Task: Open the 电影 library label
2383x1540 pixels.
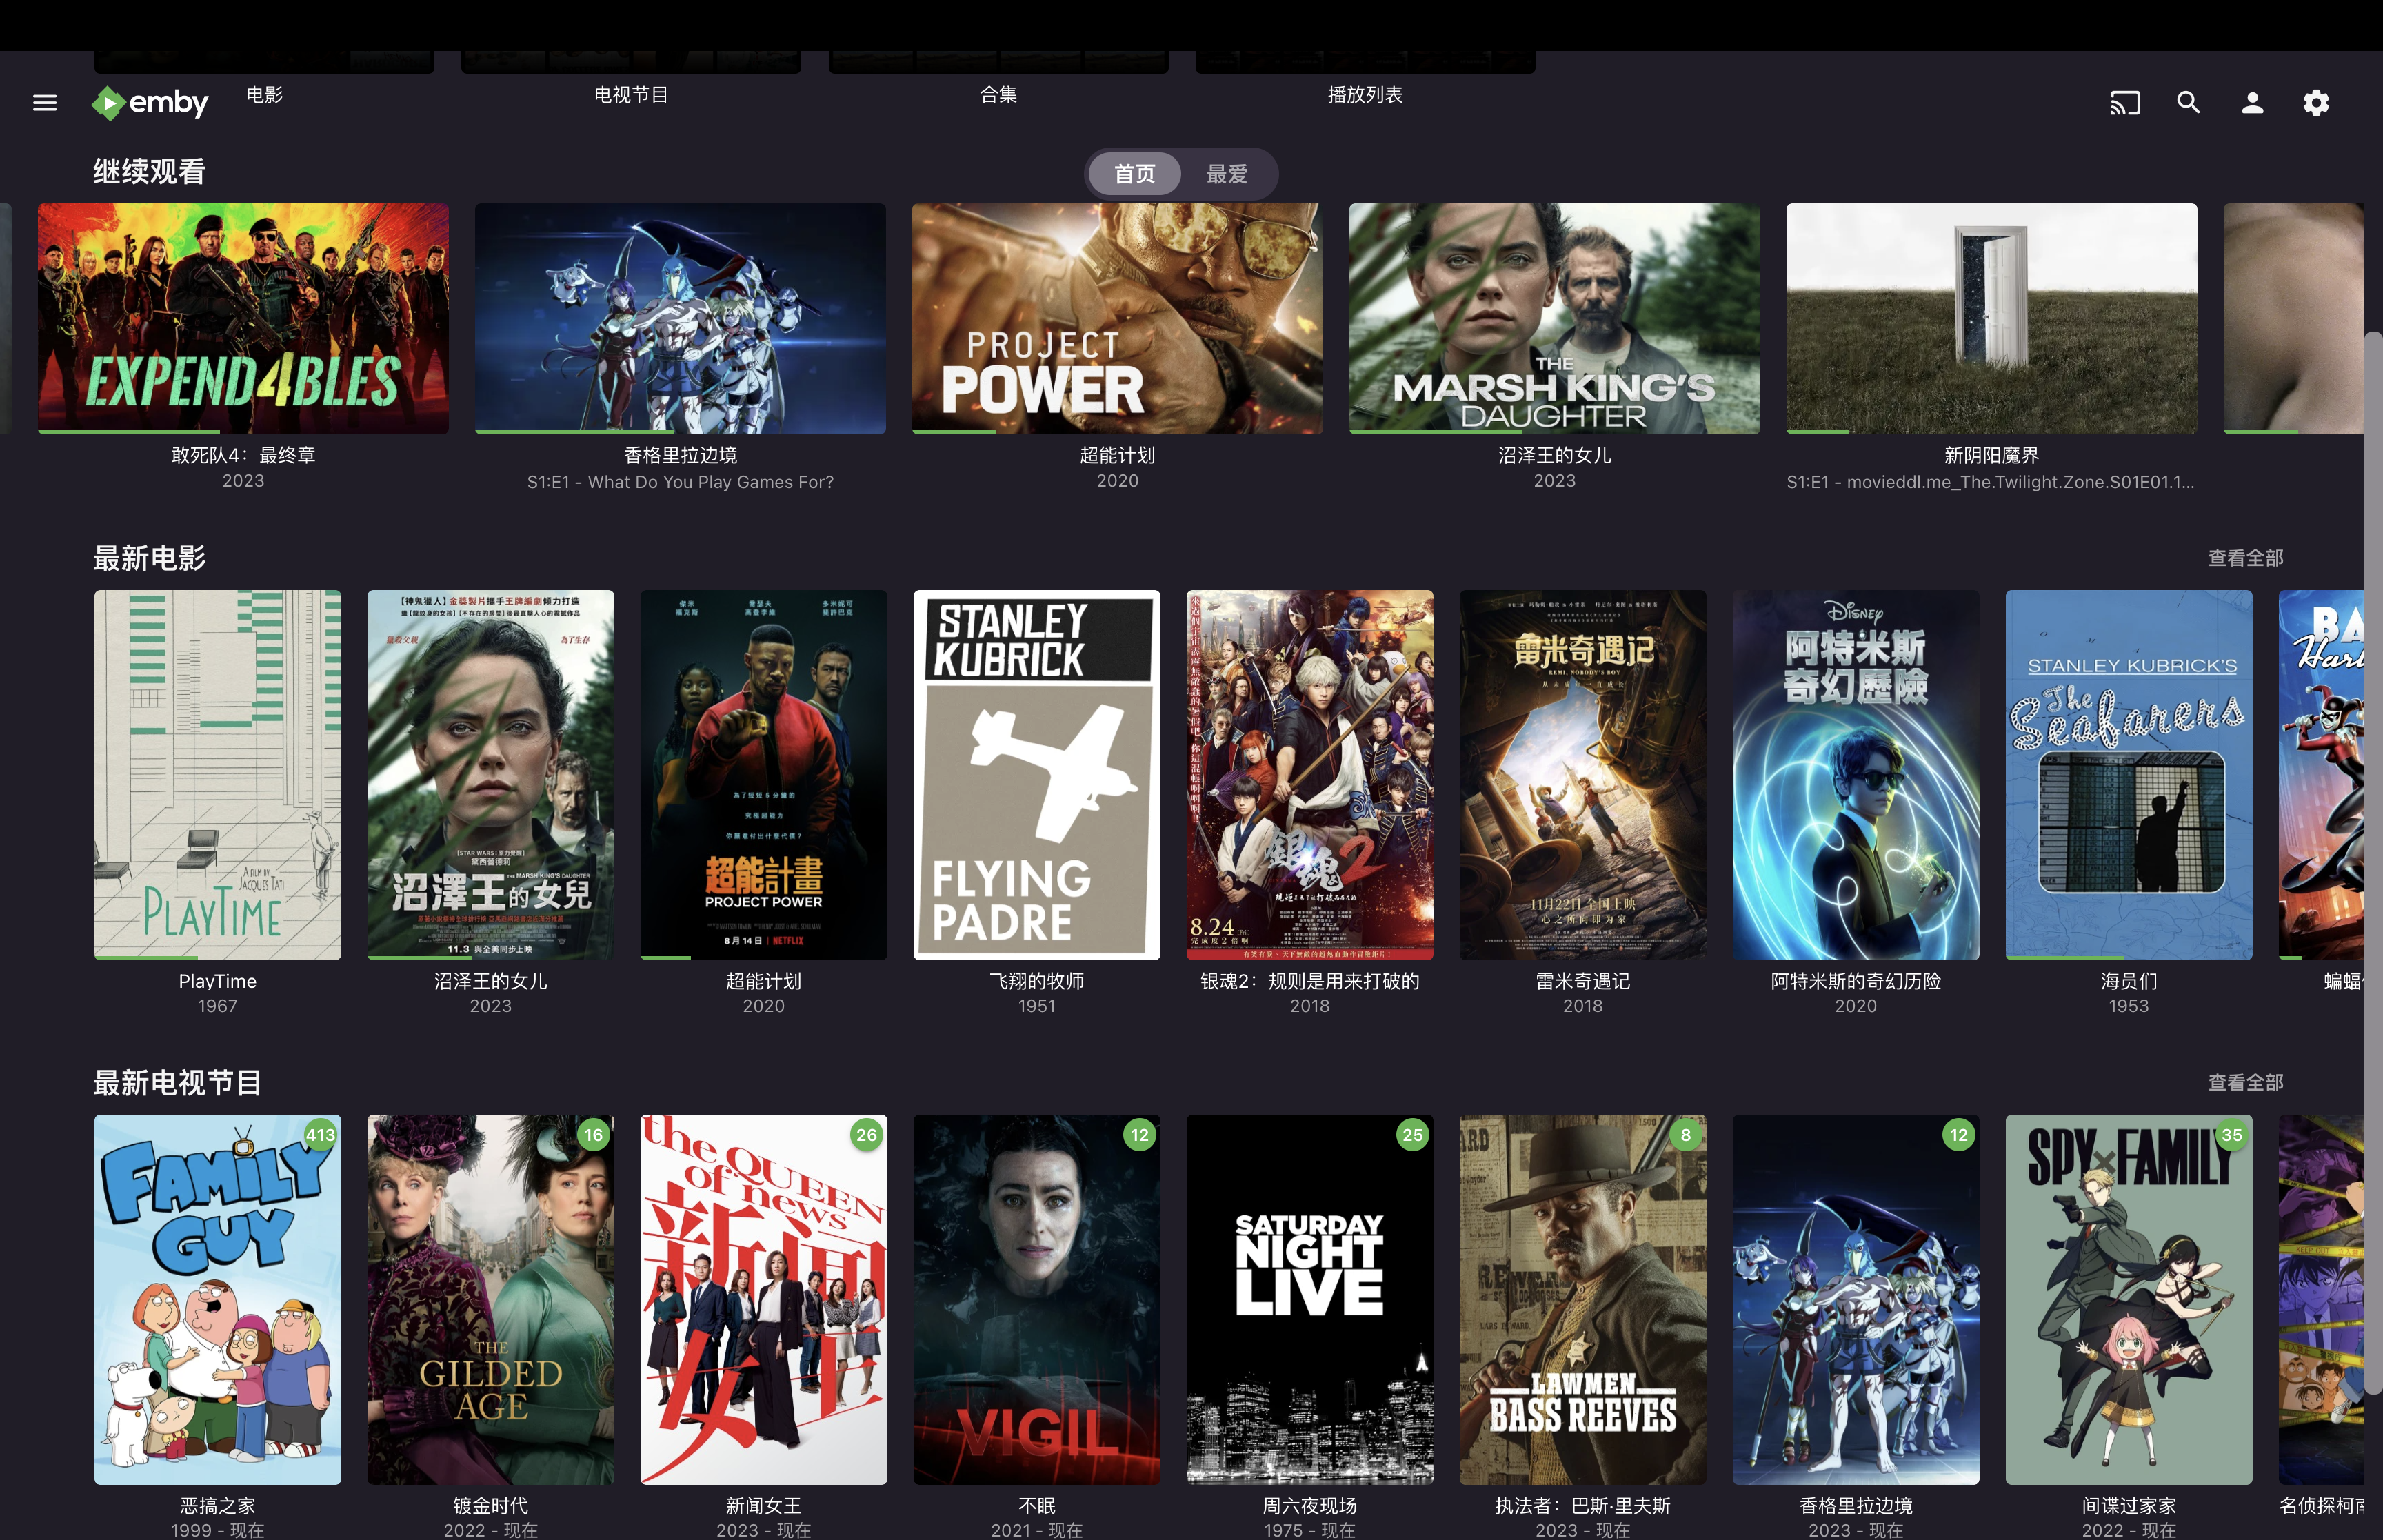Action: (x=265, y=95)
